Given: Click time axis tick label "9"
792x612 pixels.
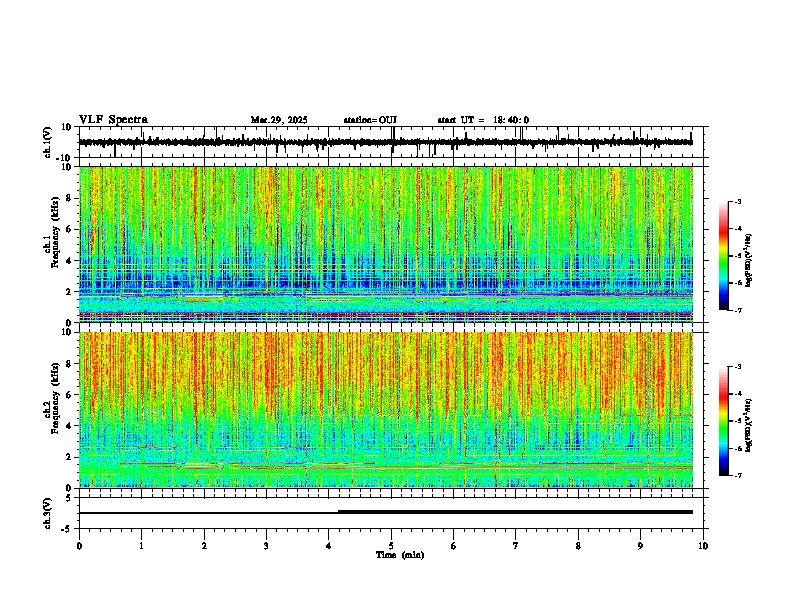Looking at the screenshot, I should (640, 545).
